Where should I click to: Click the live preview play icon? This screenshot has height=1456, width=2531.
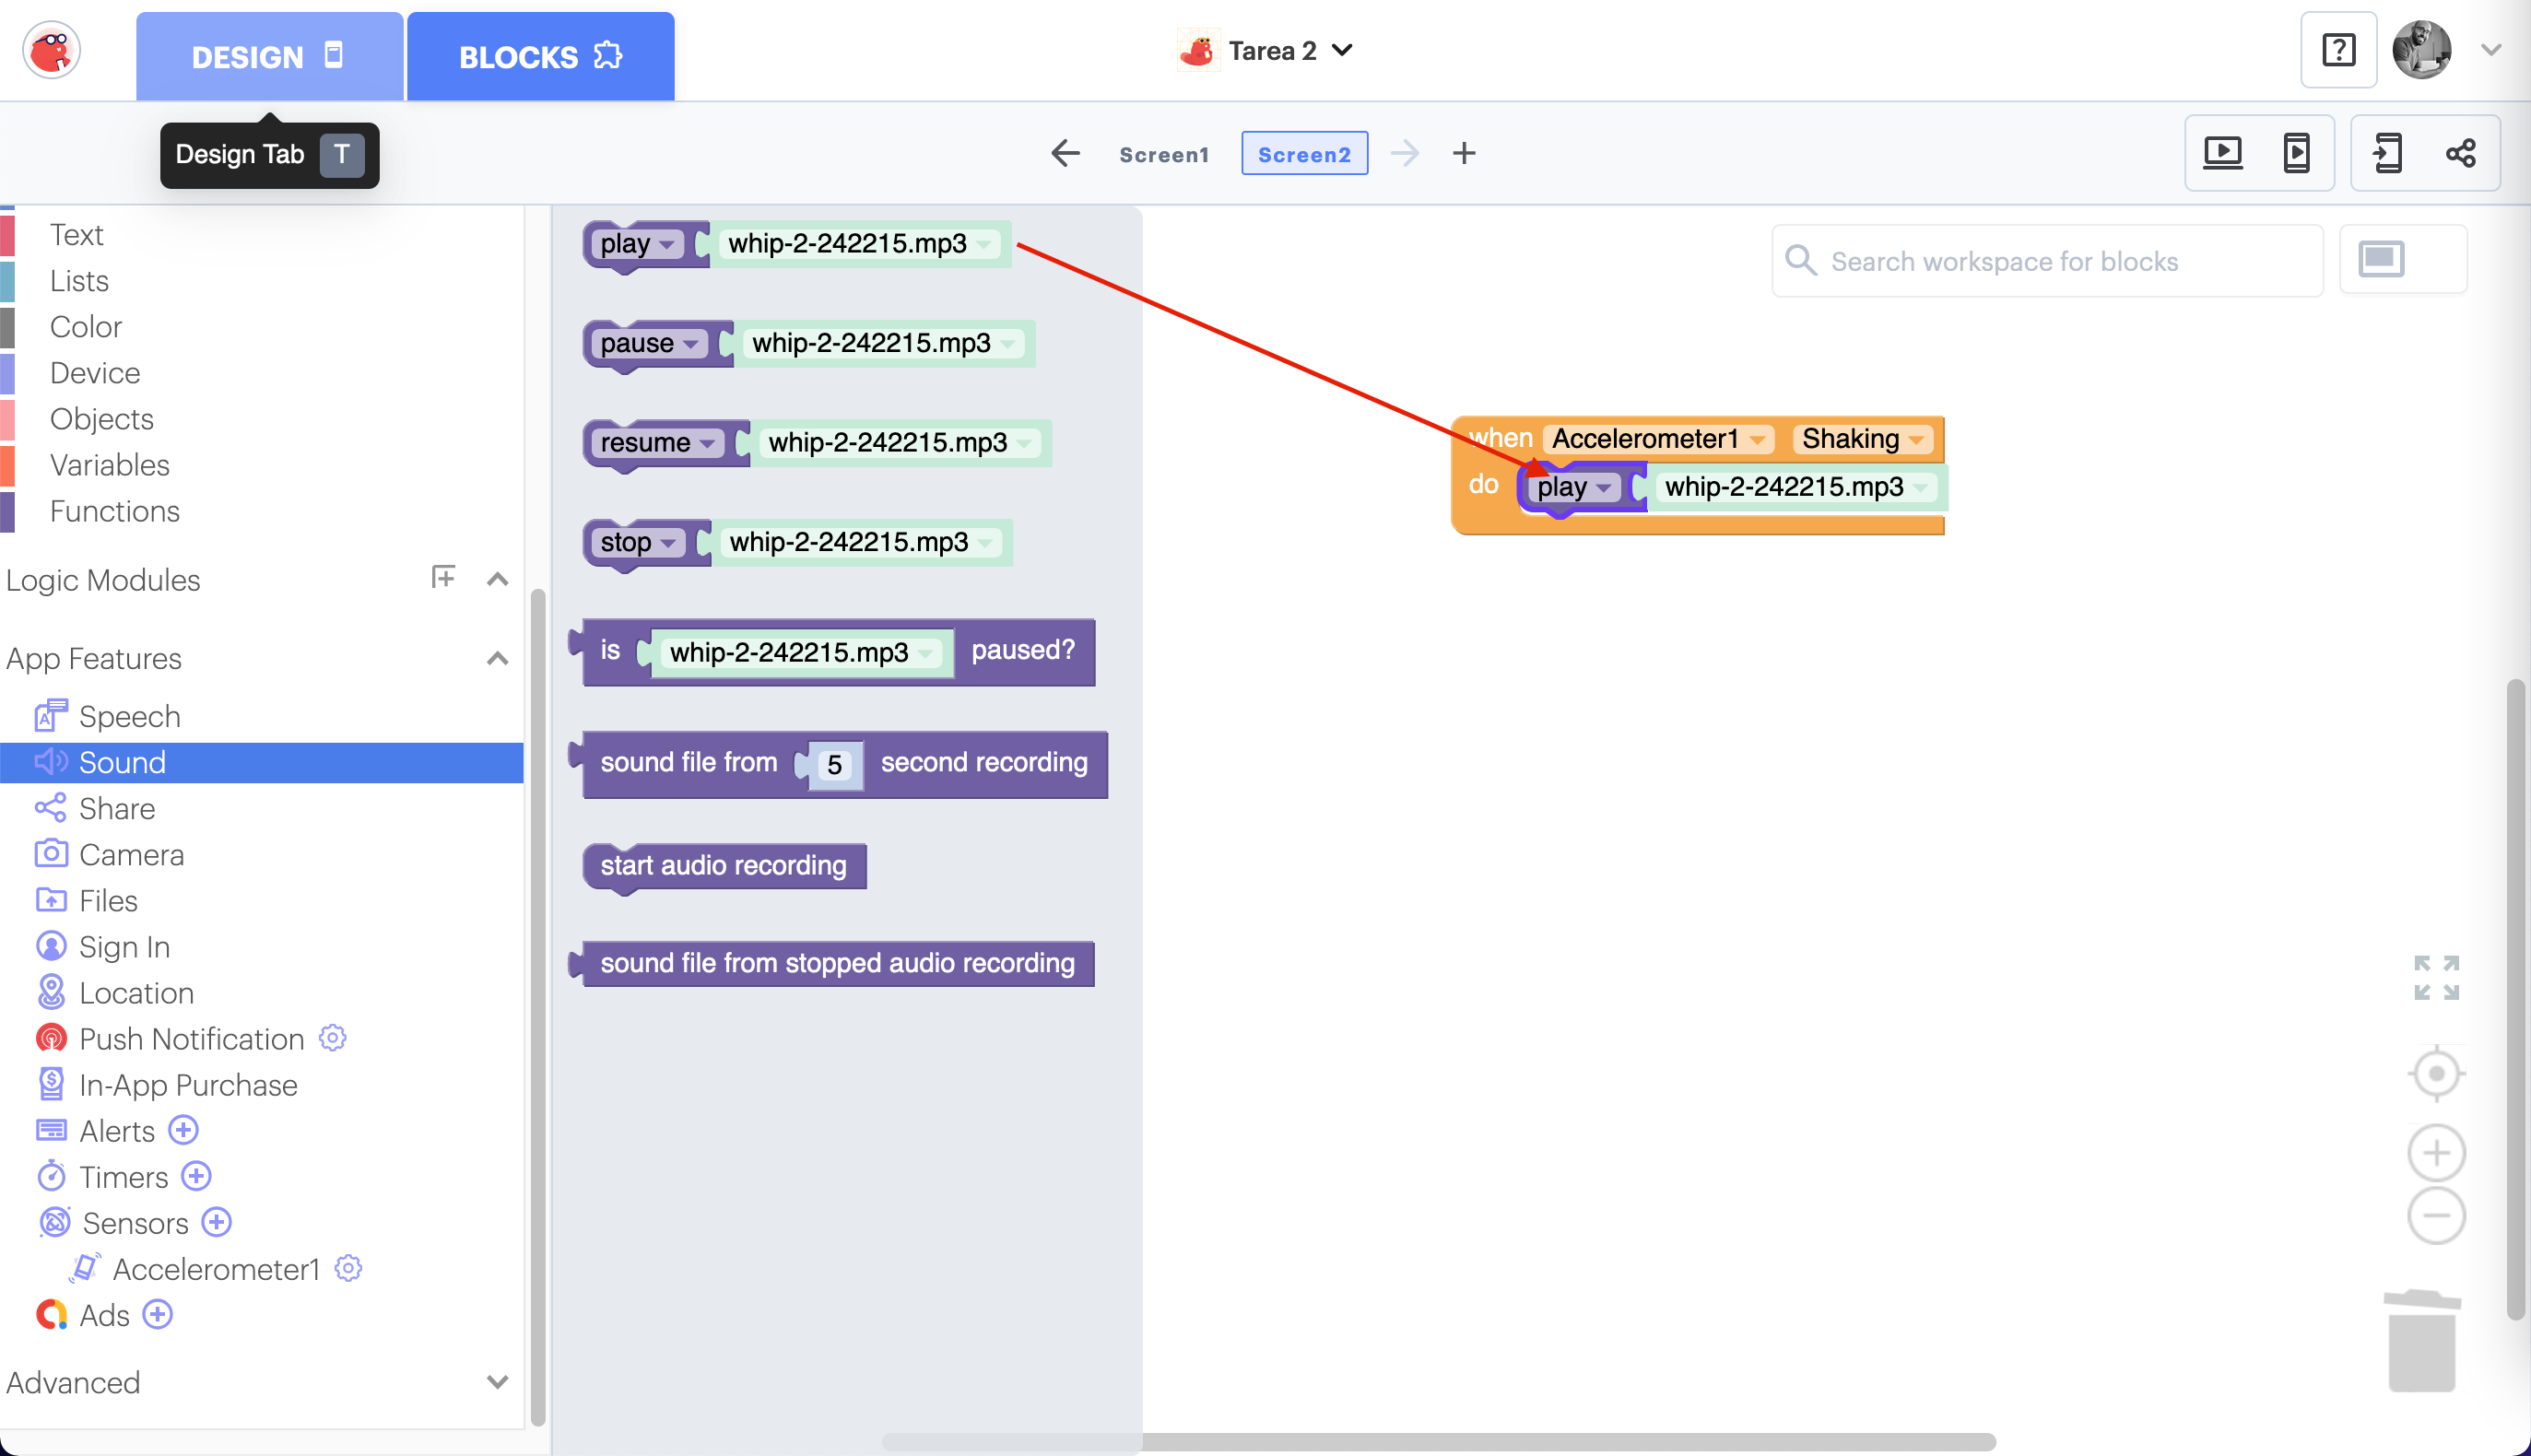tap(2222, 153)
